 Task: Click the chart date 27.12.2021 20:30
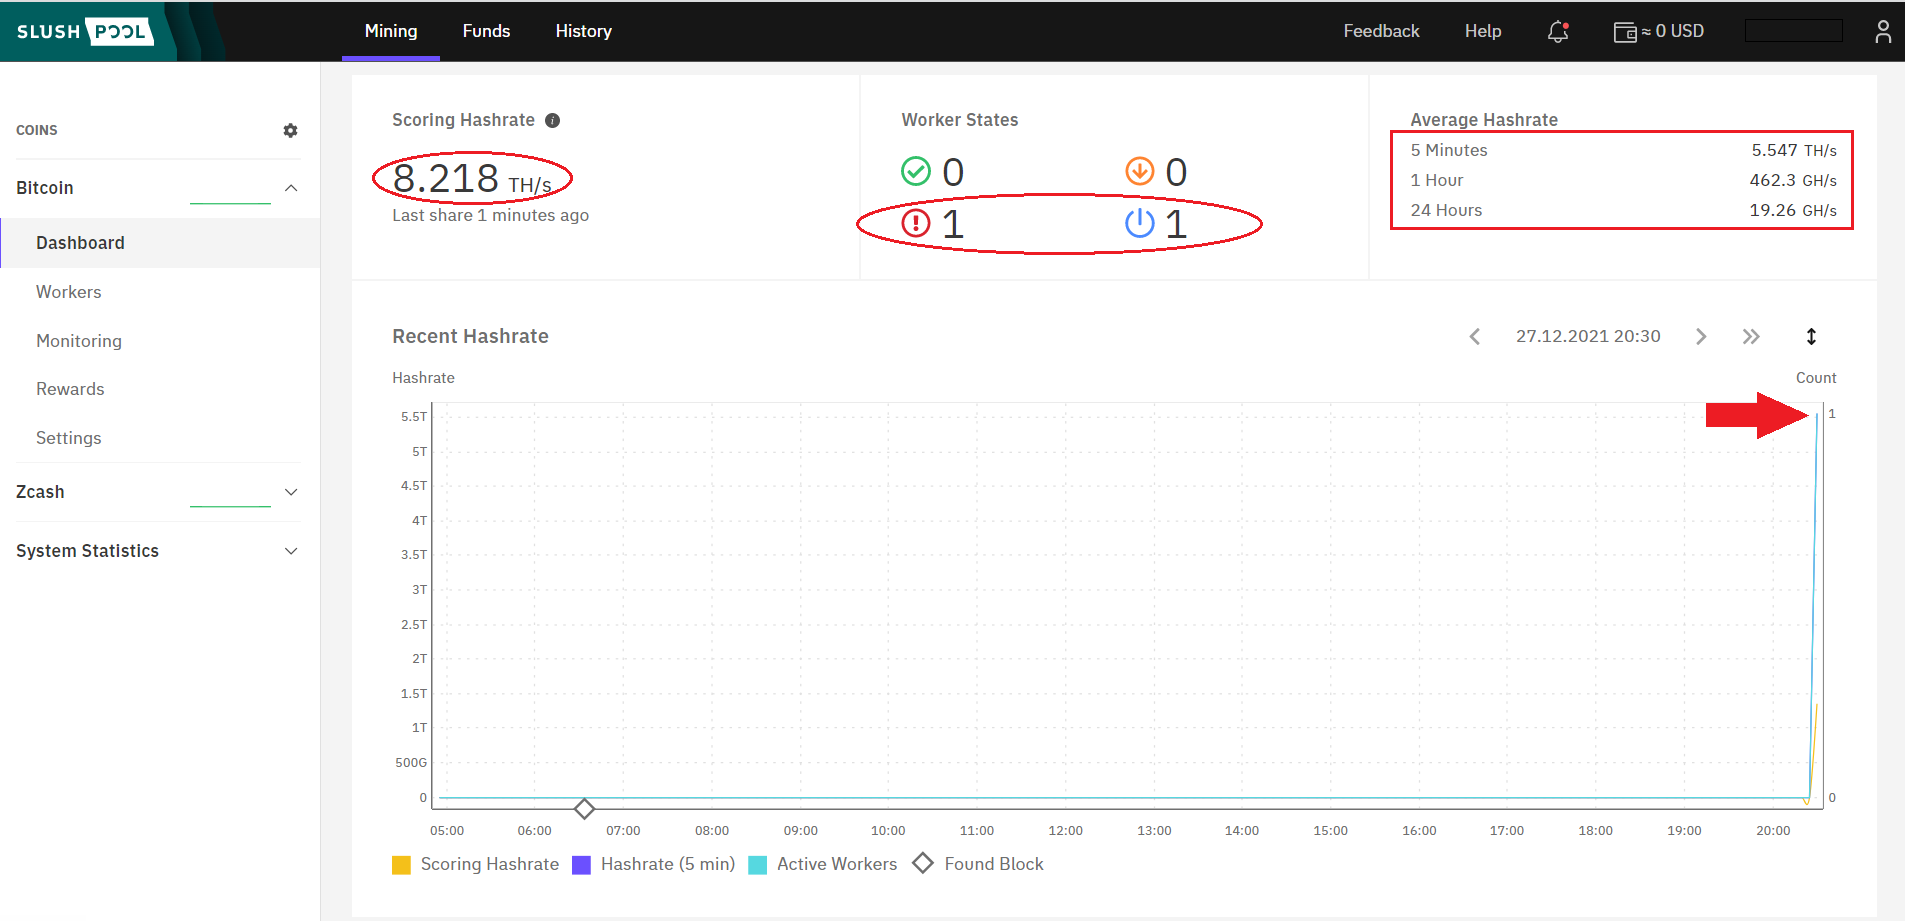(1588, 336)
